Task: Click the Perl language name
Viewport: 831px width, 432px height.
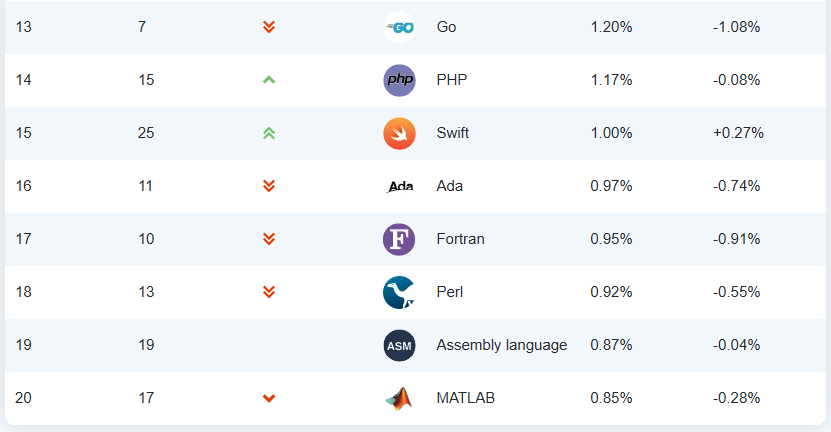Action: click(449, 292)
